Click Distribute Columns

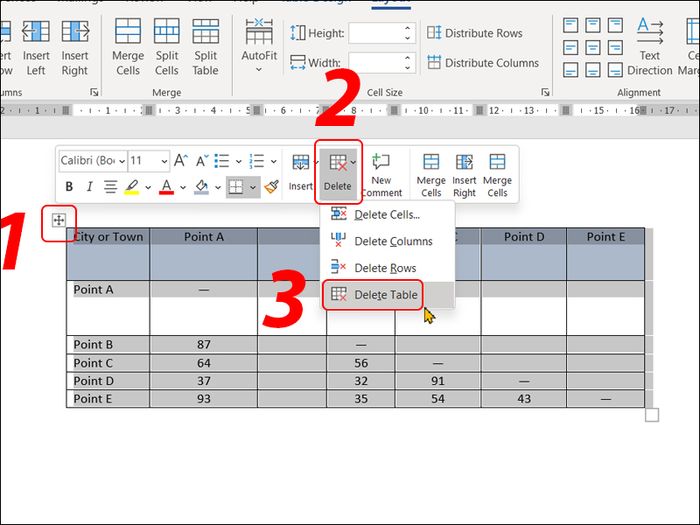[483, 63]
